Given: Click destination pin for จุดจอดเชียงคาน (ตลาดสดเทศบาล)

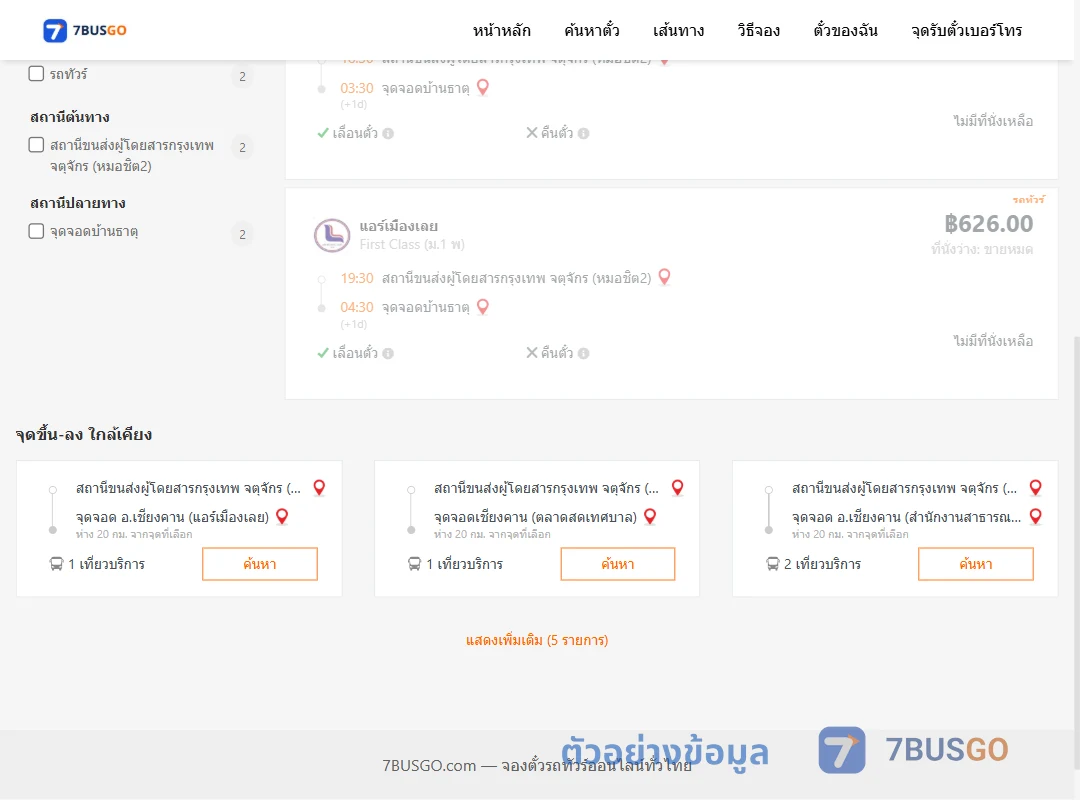Looking at the screenshot, I should [650, 517].
